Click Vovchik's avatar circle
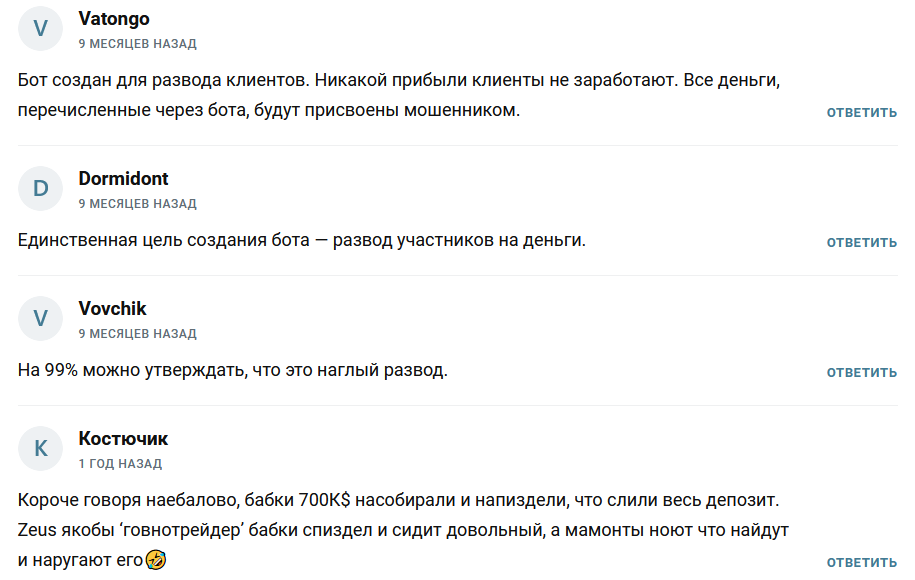This screenshot has width=915, height=580. (40, 319)
